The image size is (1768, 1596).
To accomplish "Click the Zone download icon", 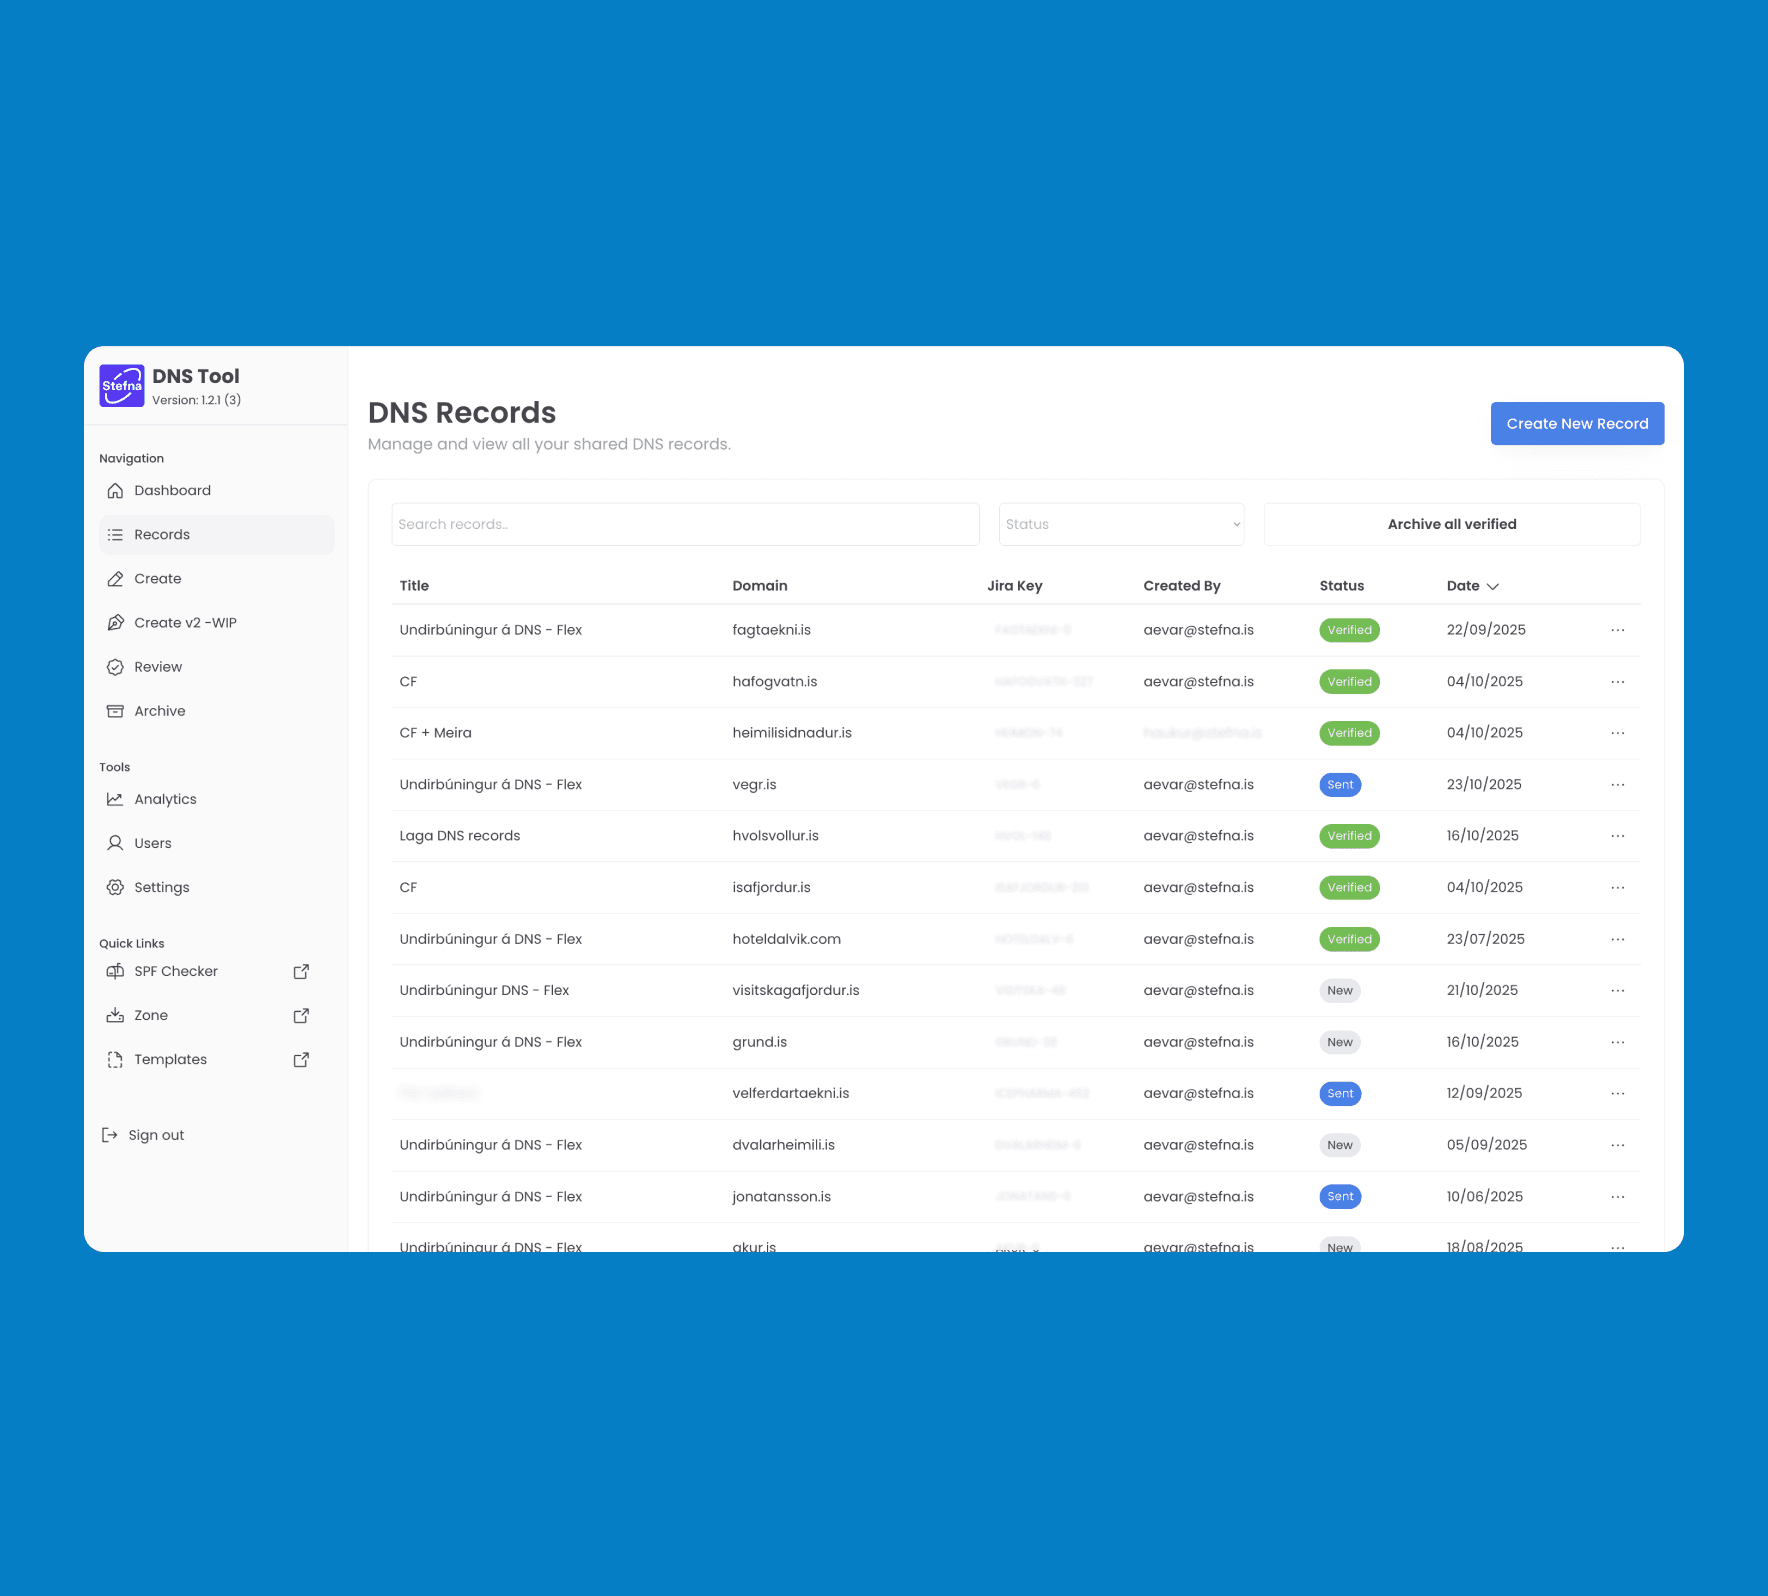I will click(115, 1015).
